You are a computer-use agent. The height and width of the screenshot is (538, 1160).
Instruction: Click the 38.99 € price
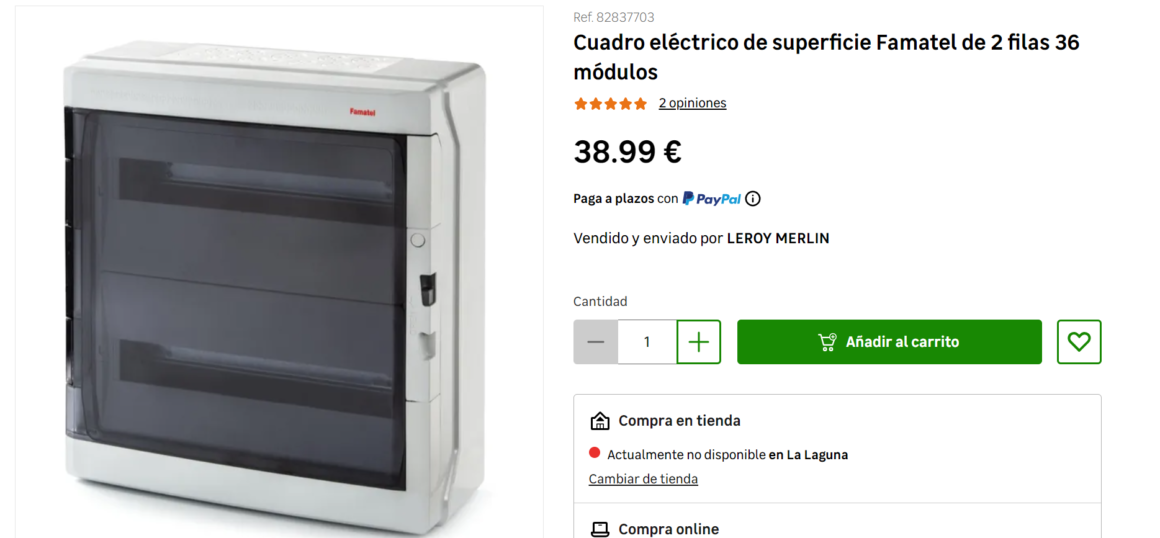627,152
